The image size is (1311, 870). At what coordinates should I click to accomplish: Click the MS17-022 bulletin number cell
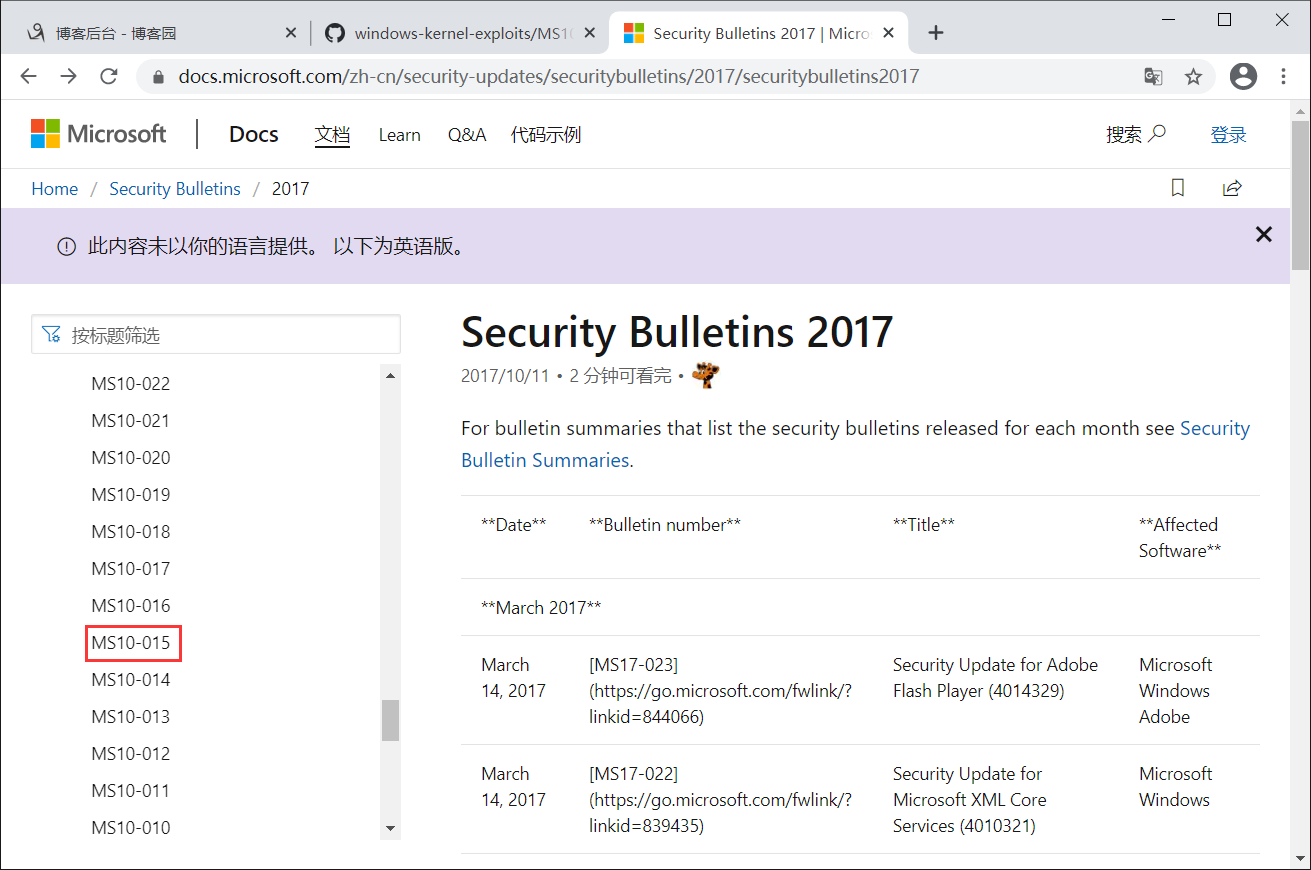[x=720, y=800]
